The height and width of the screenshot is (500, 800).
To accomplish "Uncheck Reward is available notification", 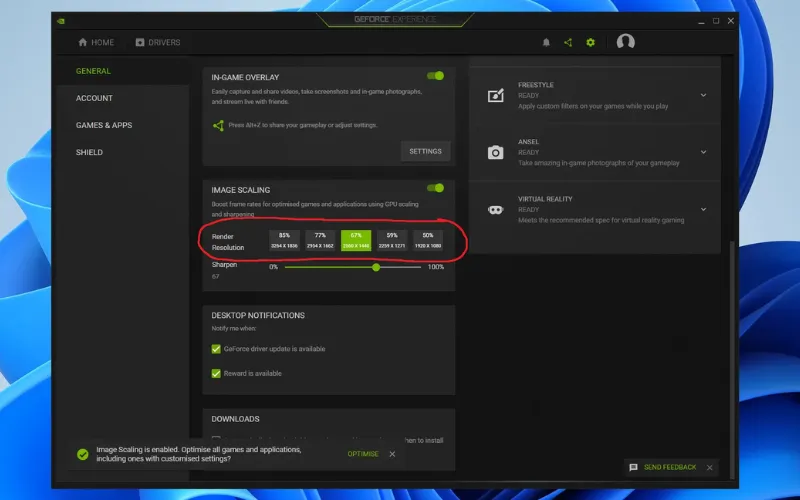I will click(216, 373).
